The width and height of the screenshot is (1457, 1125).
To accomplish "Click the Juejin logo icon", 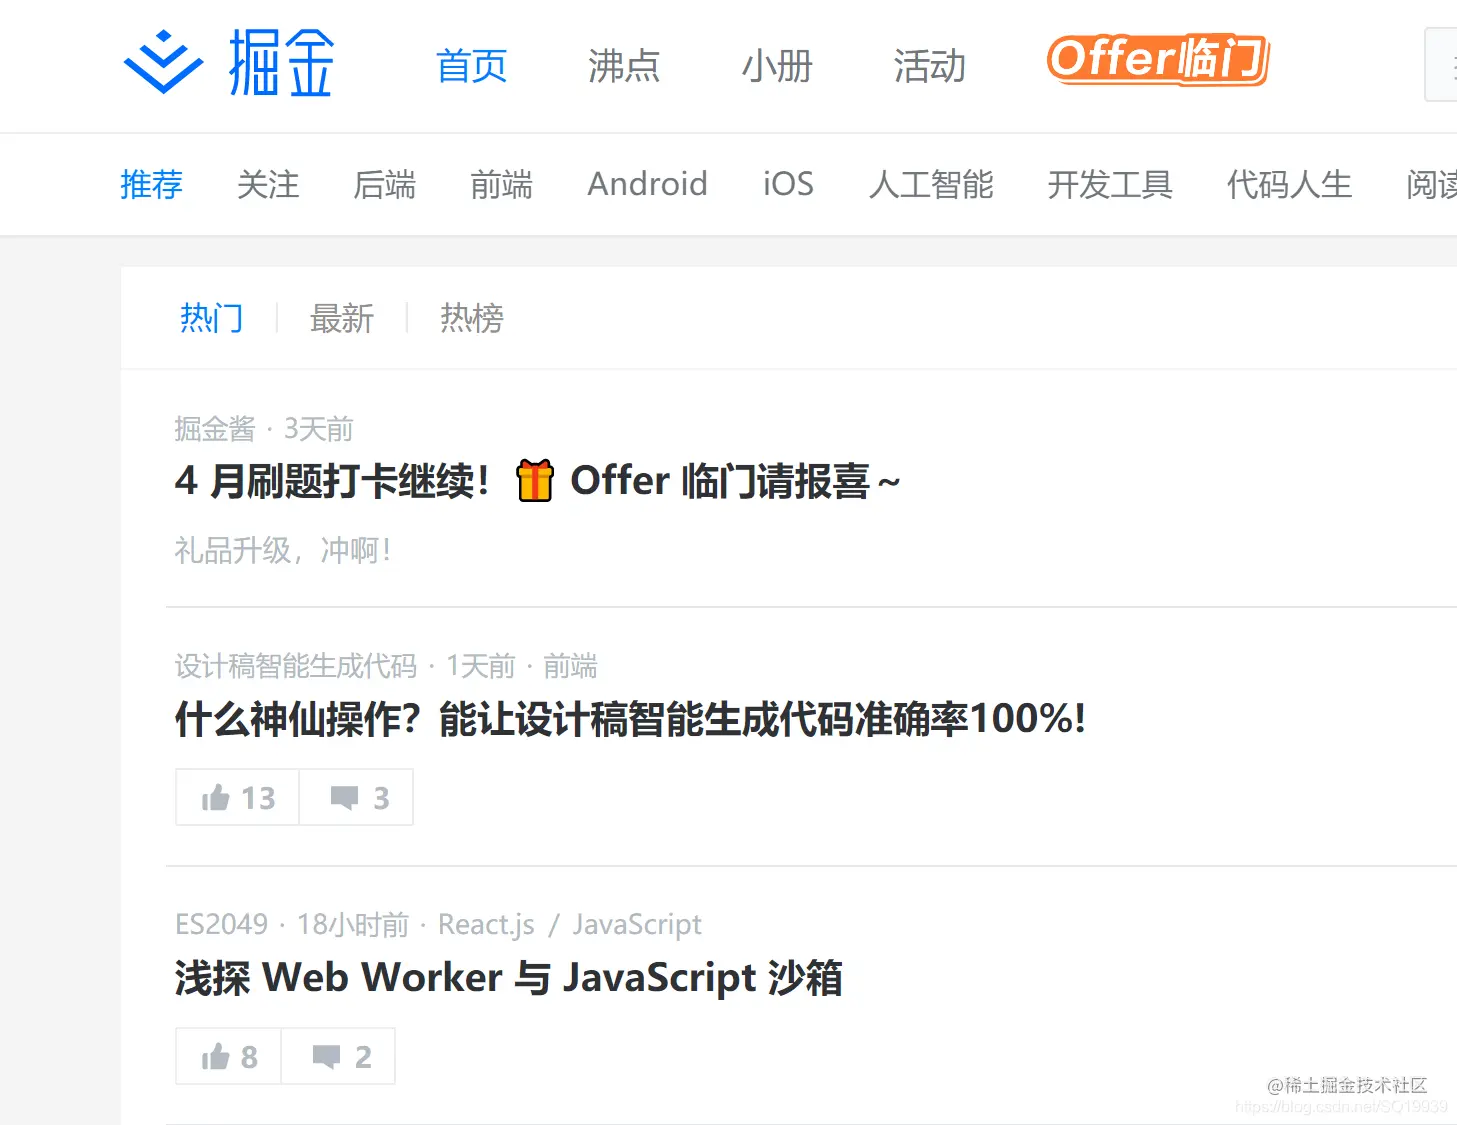I will tap(163, 62).
